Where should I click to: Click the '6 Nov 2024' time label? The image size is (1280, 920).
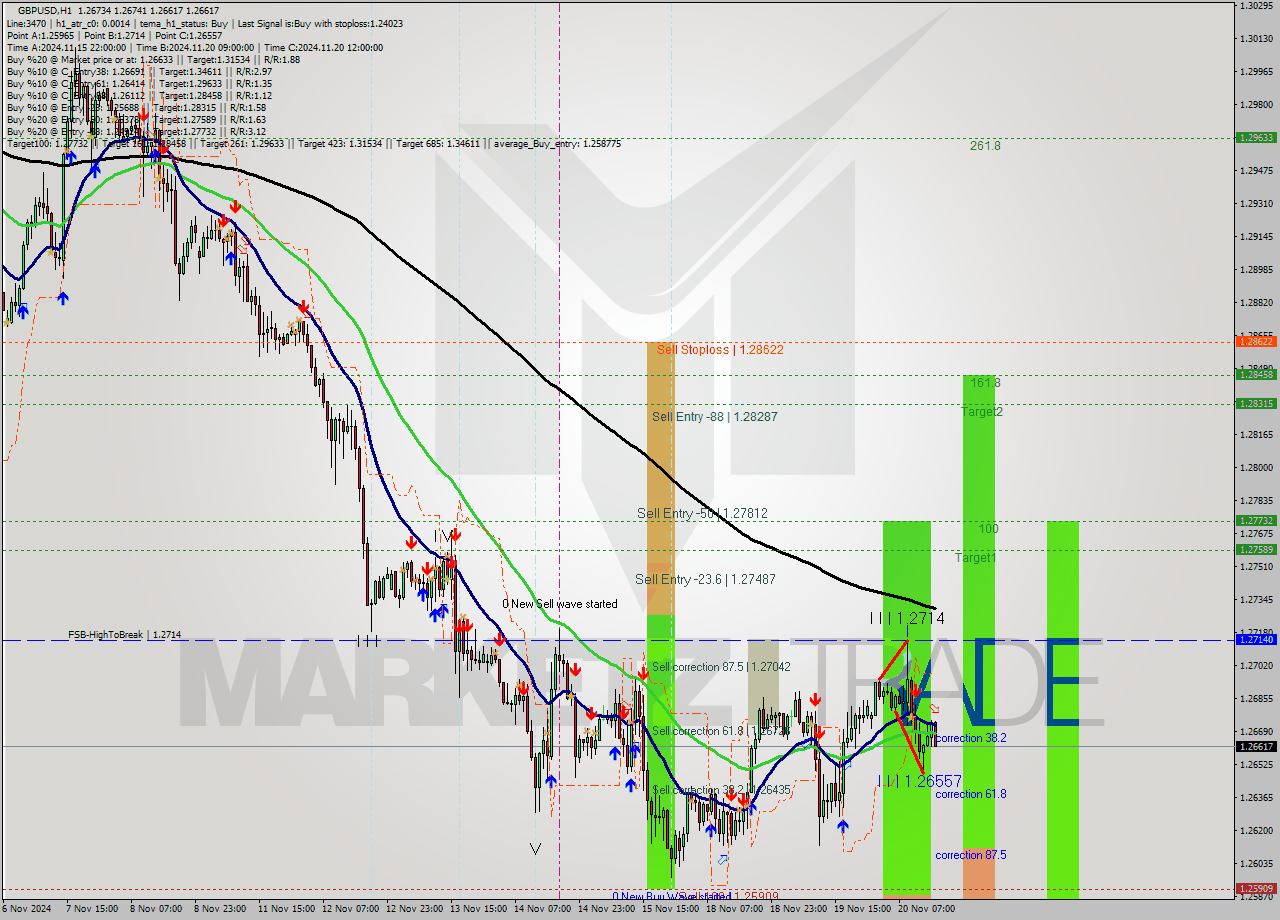(x=27, y=910)
